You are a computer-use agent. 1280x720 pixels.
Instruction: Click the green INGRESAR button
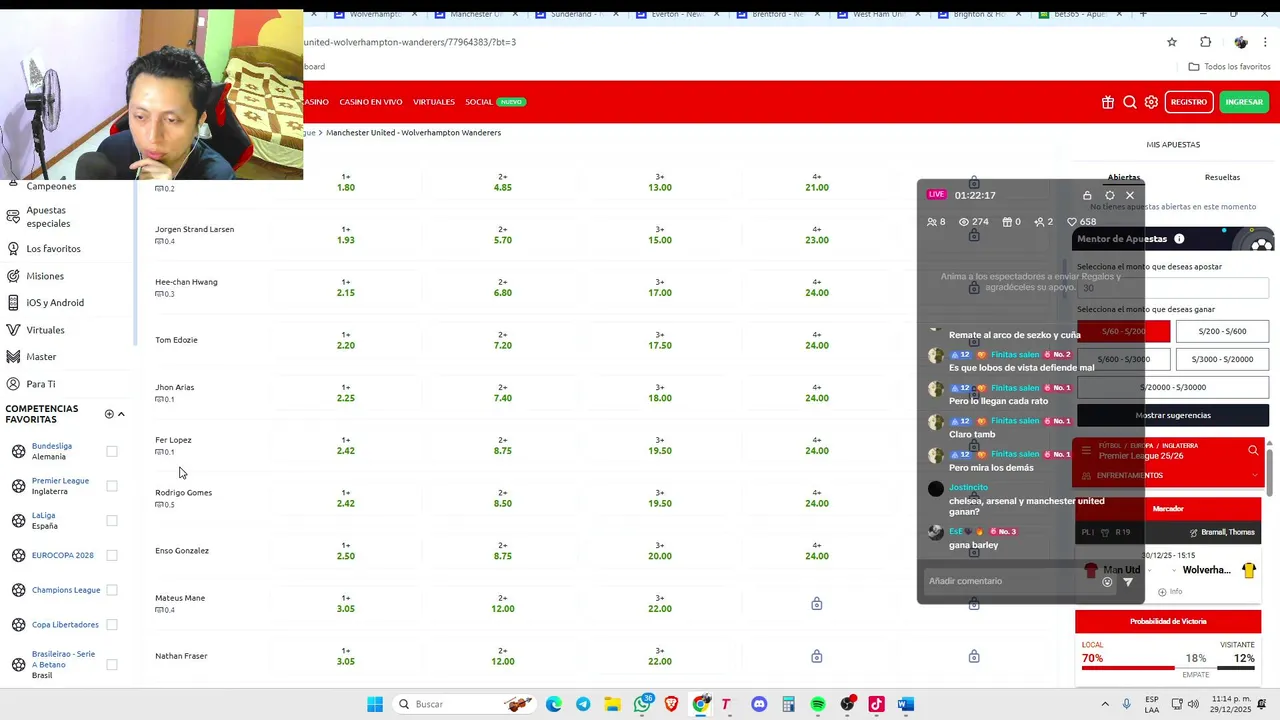[1244, 102]
